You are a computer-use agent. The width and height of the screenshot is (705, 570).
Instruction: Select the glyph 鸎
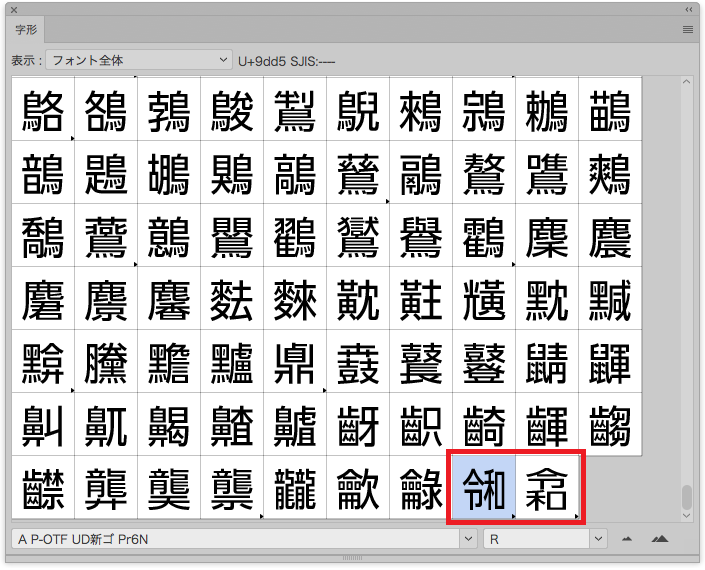point(232,235)
